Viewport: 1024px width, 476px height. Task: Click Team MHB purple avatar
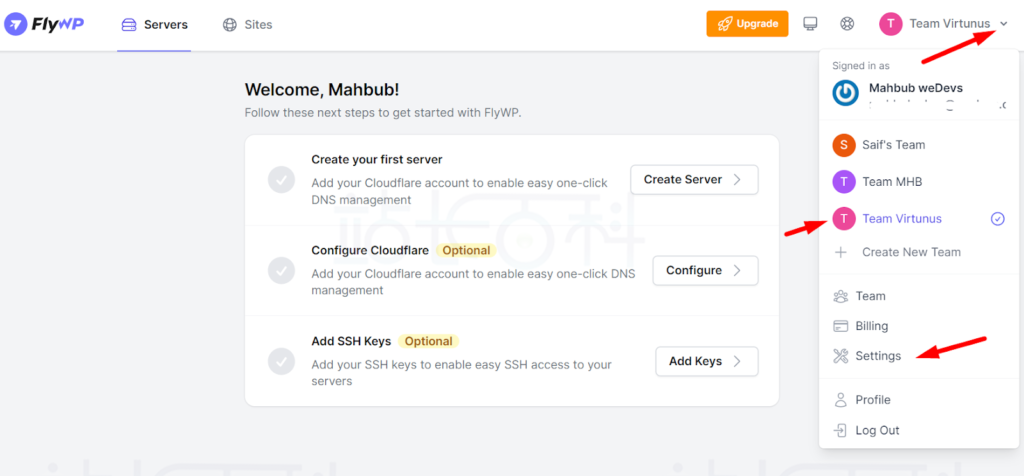click(844, 182)
